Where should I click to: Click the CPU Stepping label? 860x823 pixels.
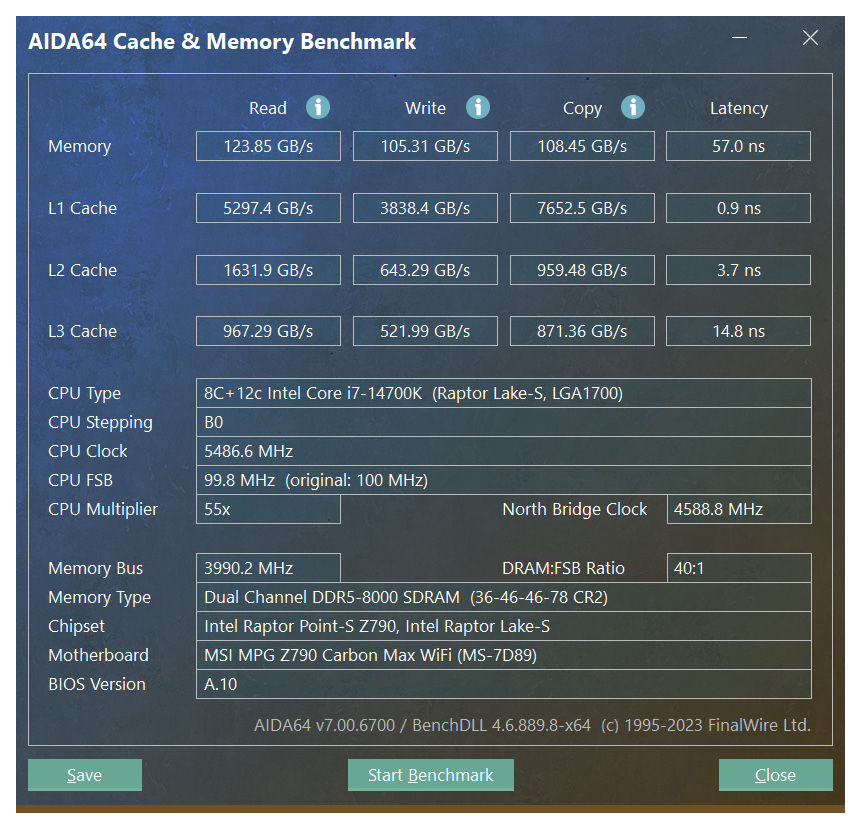100,423
